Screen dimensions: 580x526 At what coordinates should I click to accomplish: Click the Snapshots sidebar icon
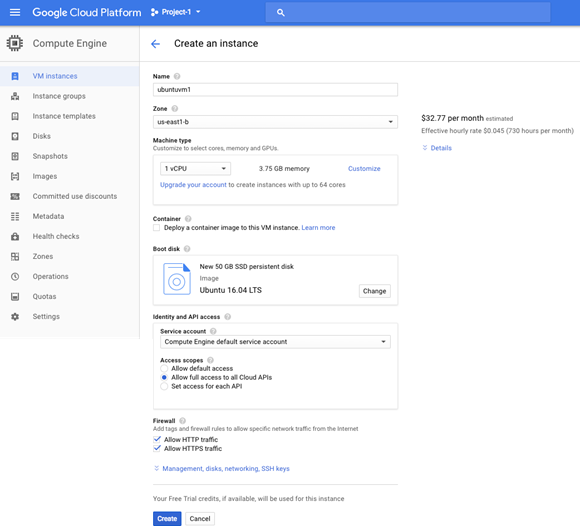(x=15, y=156)
